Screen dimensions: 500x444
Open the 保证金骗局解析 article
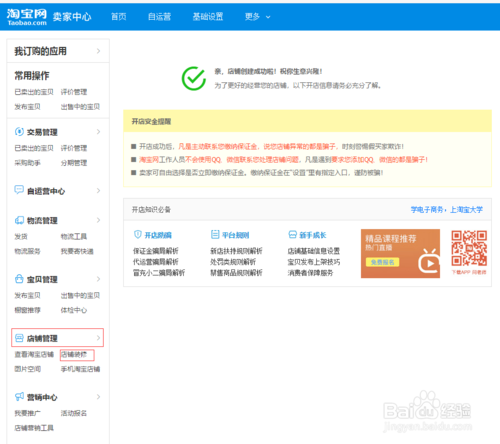(x=156, y=251)
